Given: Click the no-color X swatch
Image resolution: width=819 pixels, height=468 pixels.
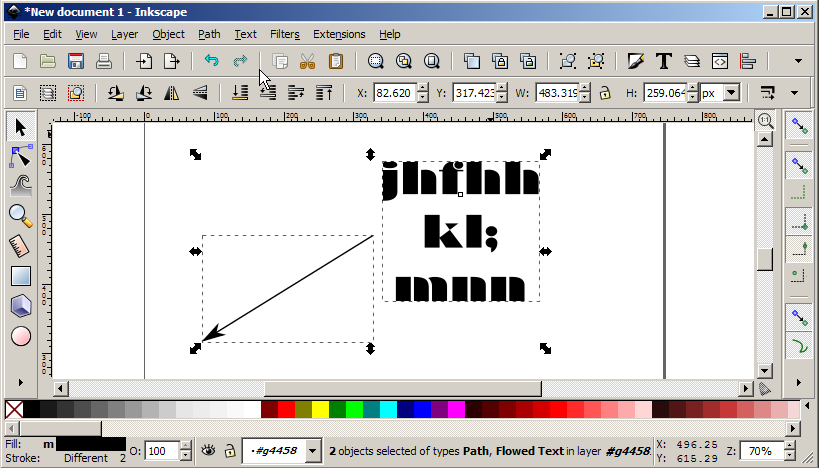Looking at the screenshot, I should pyautogui.click(x=14, y=410).
